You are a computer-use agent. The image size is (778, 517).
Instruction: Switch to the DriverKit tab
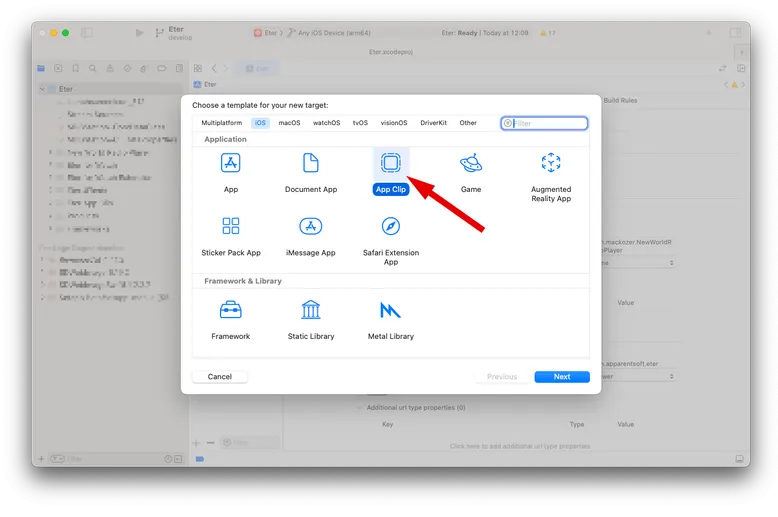(x=433, y=123)
